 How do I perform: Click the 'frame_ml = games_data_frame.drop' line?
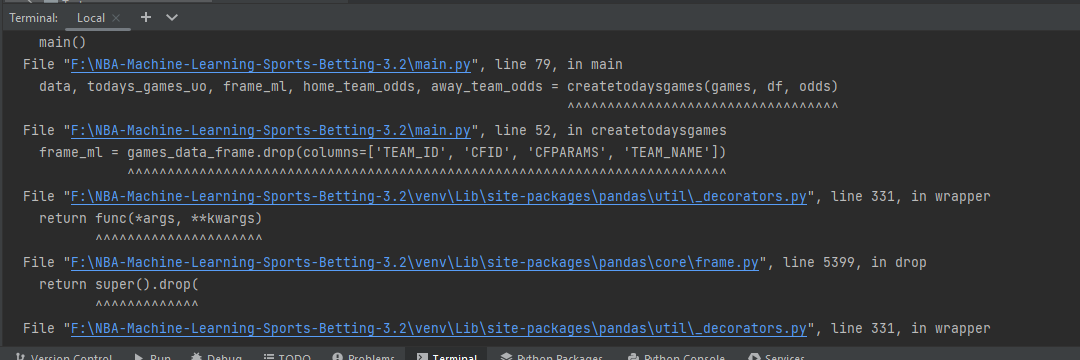[x=382, y=153]
